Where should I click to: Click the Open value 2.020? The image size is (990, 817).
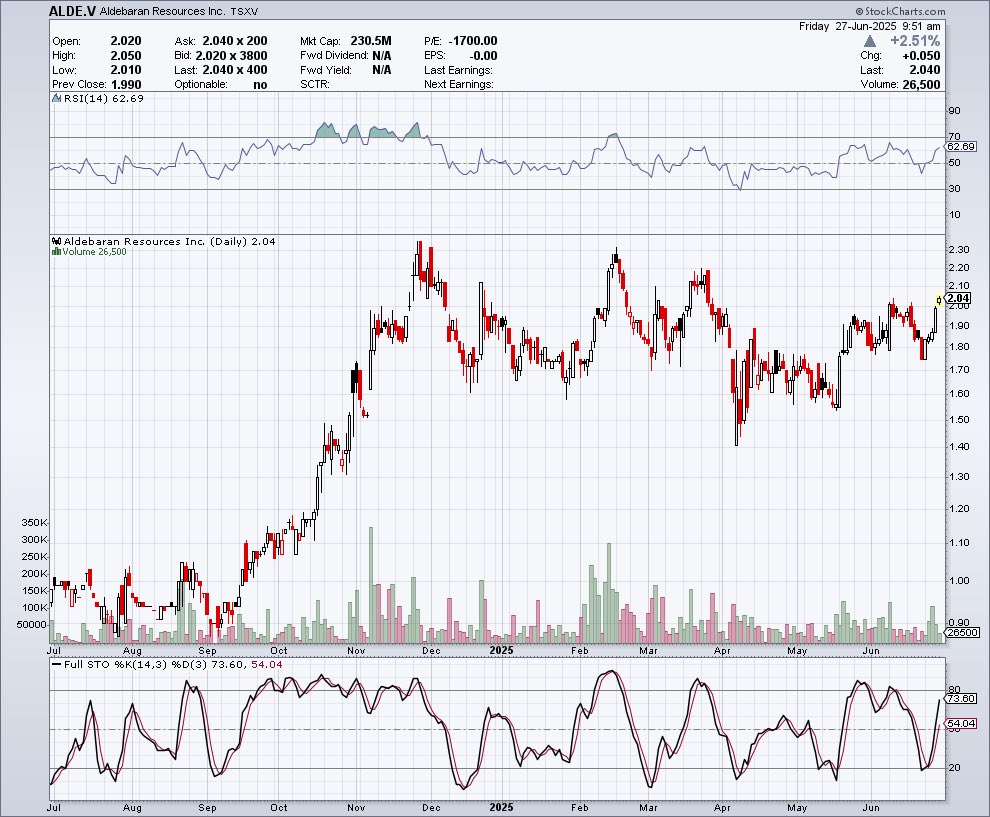point(126,41)
